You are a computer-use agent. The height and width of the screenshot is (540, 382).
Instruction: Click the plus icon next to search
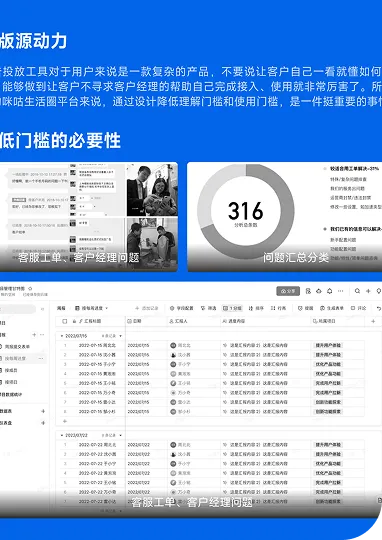pos(368,291)
